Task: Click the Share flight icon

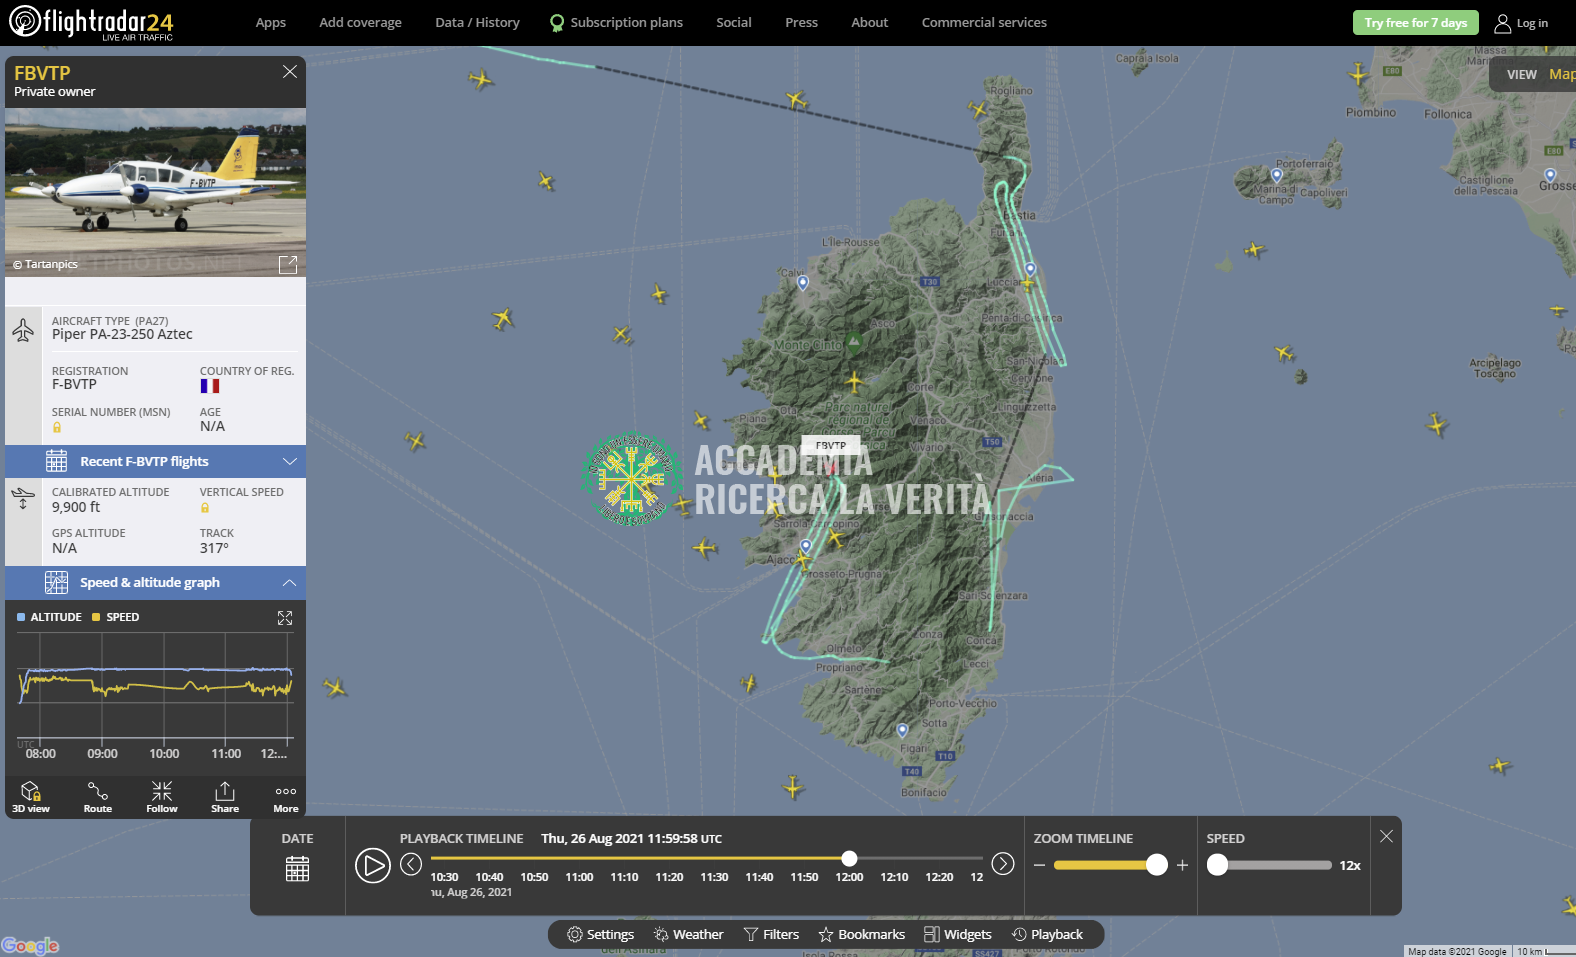Action: (x=225, y=797)
